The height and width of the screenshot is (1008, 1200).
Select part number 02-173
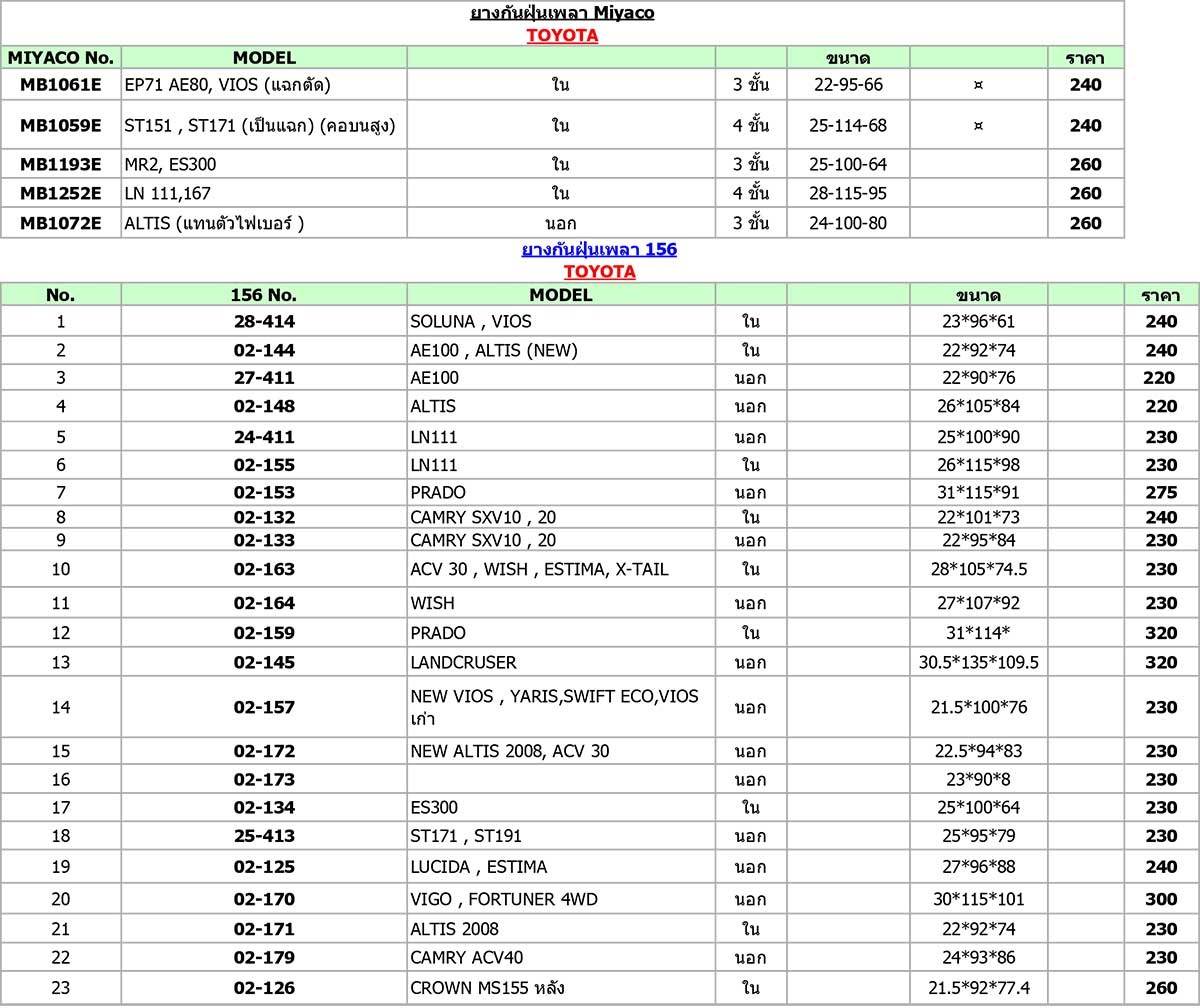point(264,779)
